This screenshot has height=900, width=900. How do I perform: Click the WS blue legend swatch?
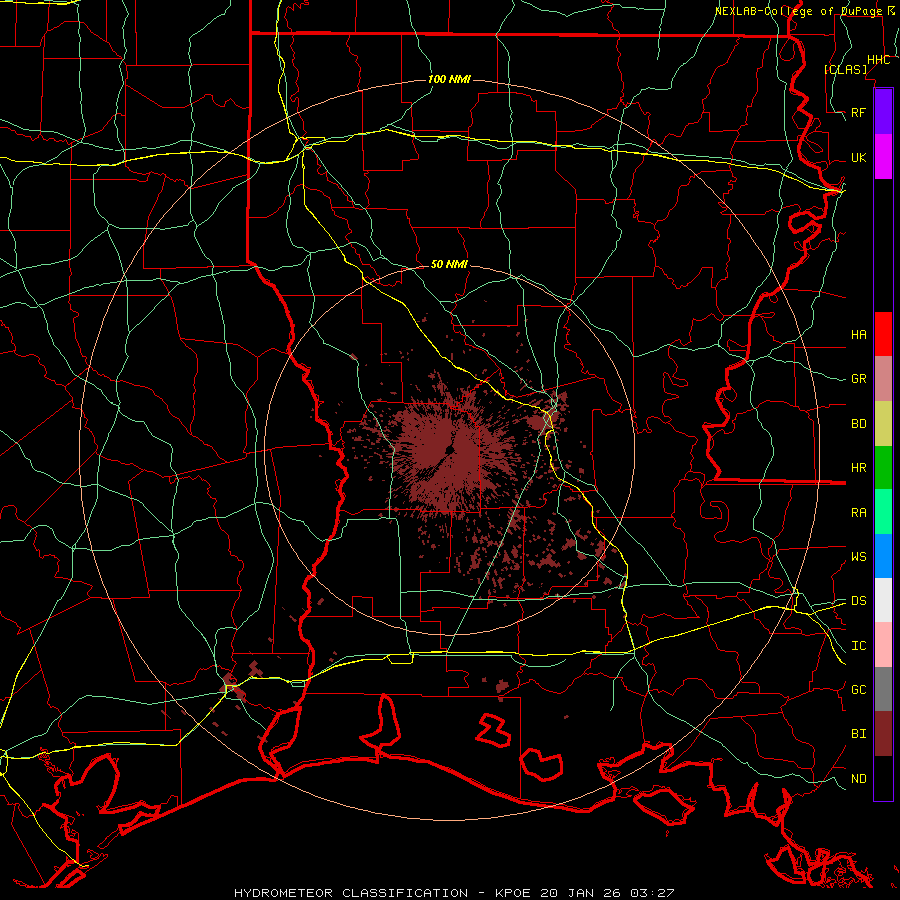click(883, 556)
